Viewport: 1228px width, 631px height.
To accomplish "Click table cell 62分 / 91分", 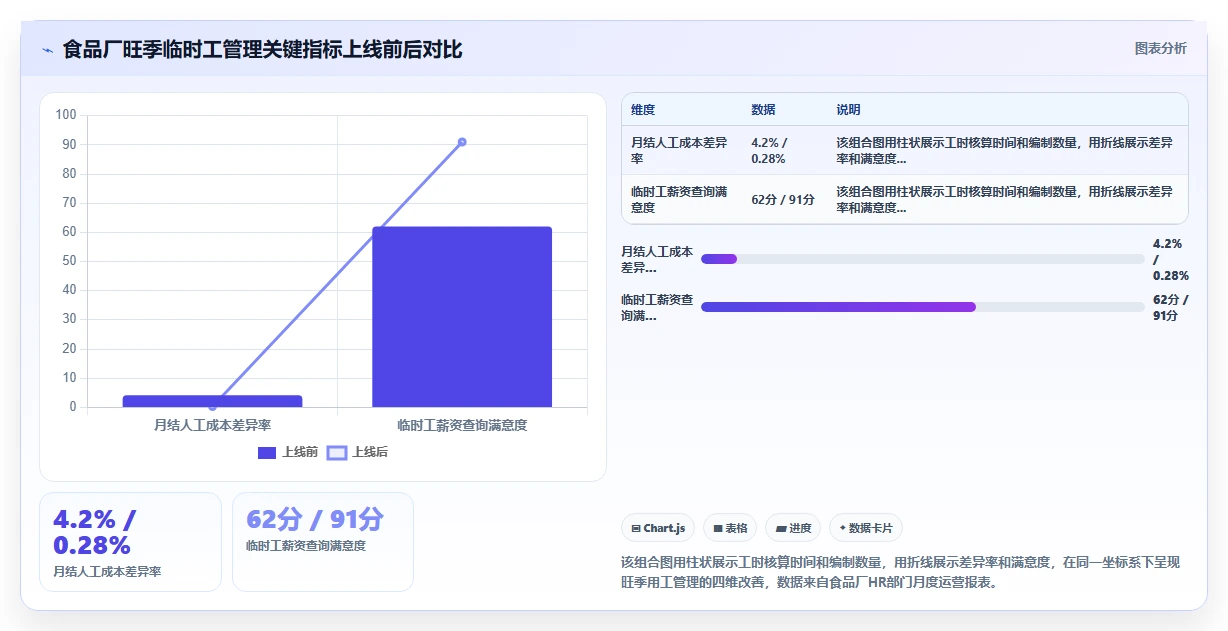I will click(x=783, y=199).
